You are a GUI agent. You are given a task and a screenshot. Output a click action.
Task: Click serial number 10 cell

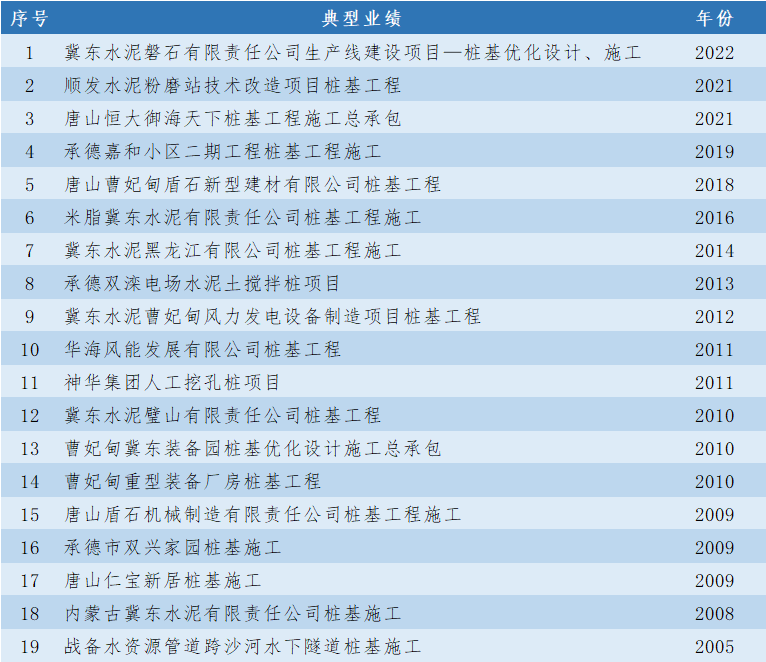coord(29,350)
